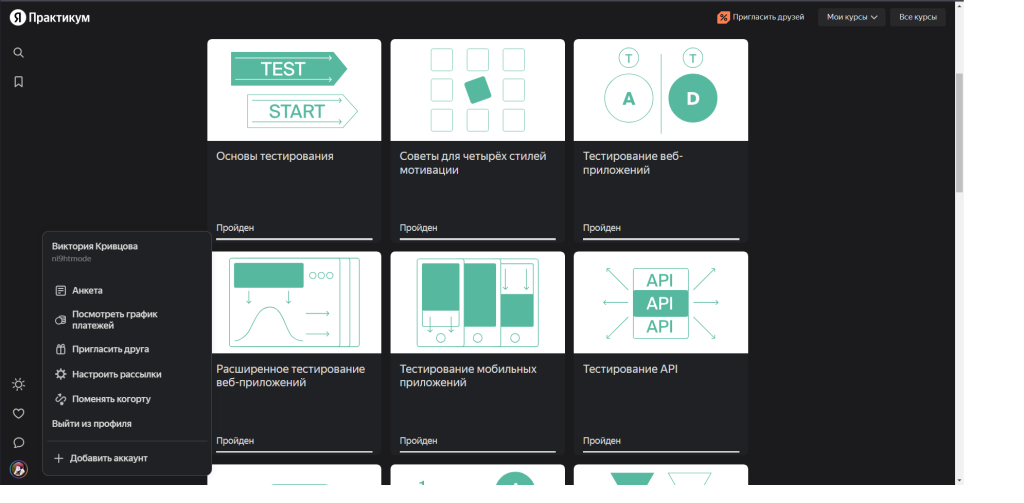Open the Расширенное тестирование веб-приложений thumbnail
The width and height of the screenshot is (1024, 503).
(295, 303)
